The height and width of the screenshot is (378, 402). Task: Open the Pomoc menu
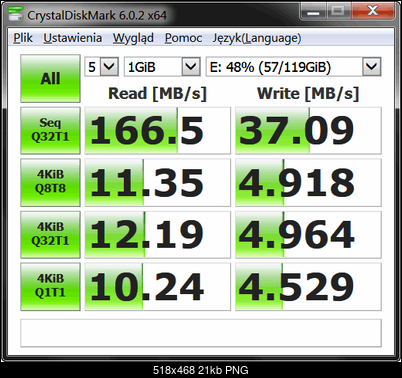coord(183,38)
